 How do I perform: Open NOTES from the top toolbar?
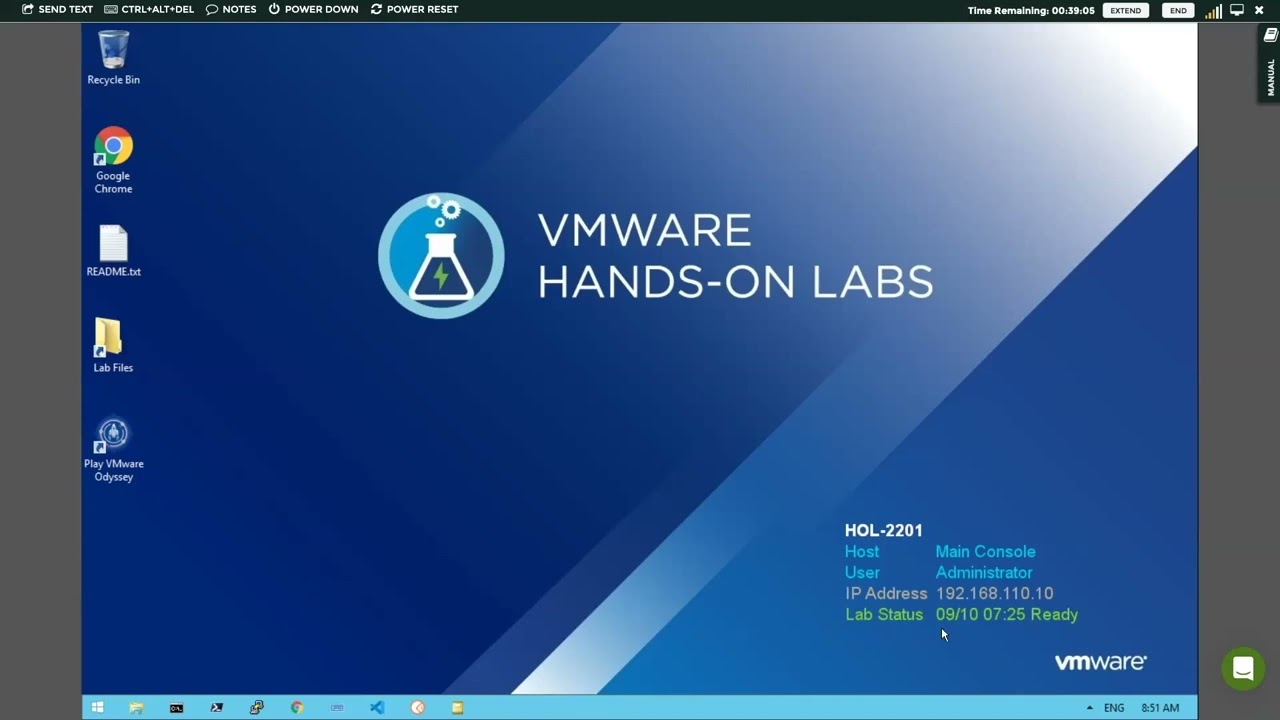click(x=231, y=10)
